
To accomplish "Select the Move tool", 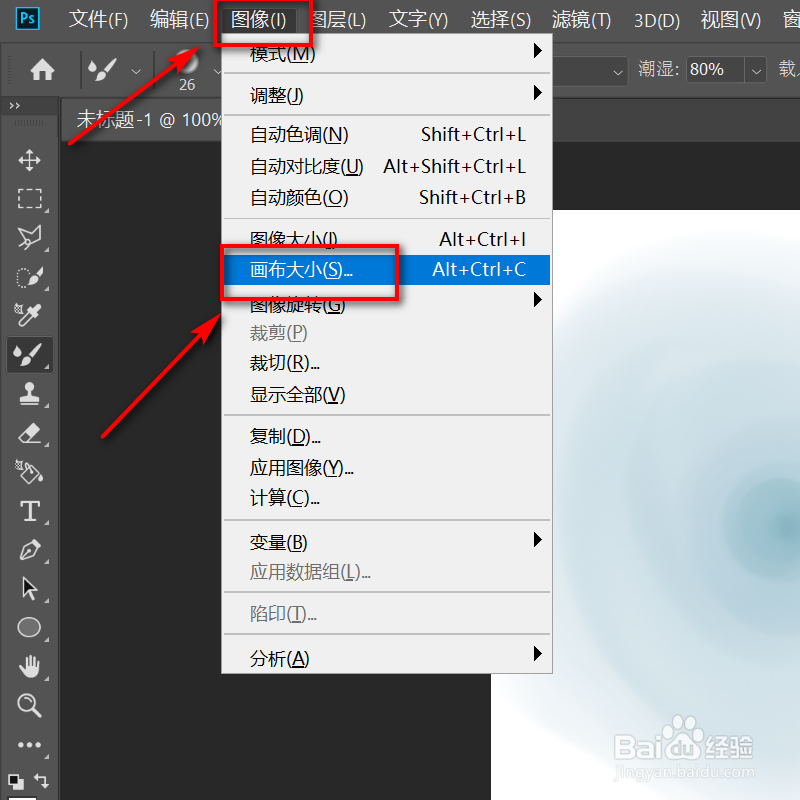I will pyautogui.click(x=30, y=160).
